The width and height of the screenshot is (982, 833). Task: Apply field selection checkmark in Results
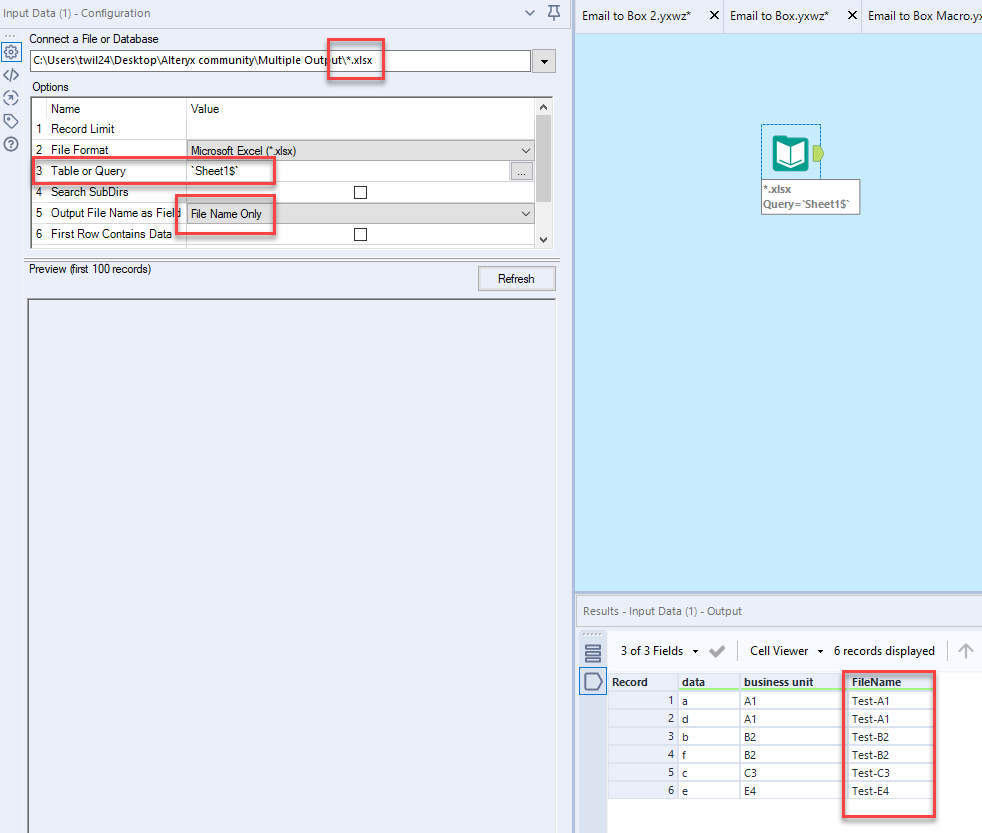tap(717, 651)
